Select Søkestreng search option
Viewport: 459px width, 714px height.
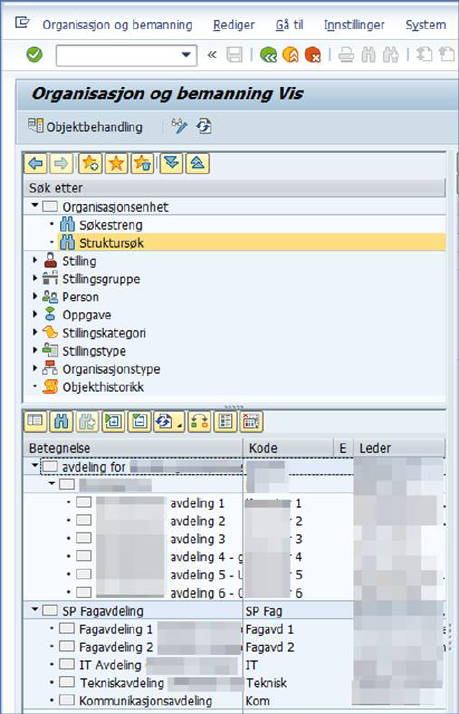pyautogui.click(x=111, y=224)
